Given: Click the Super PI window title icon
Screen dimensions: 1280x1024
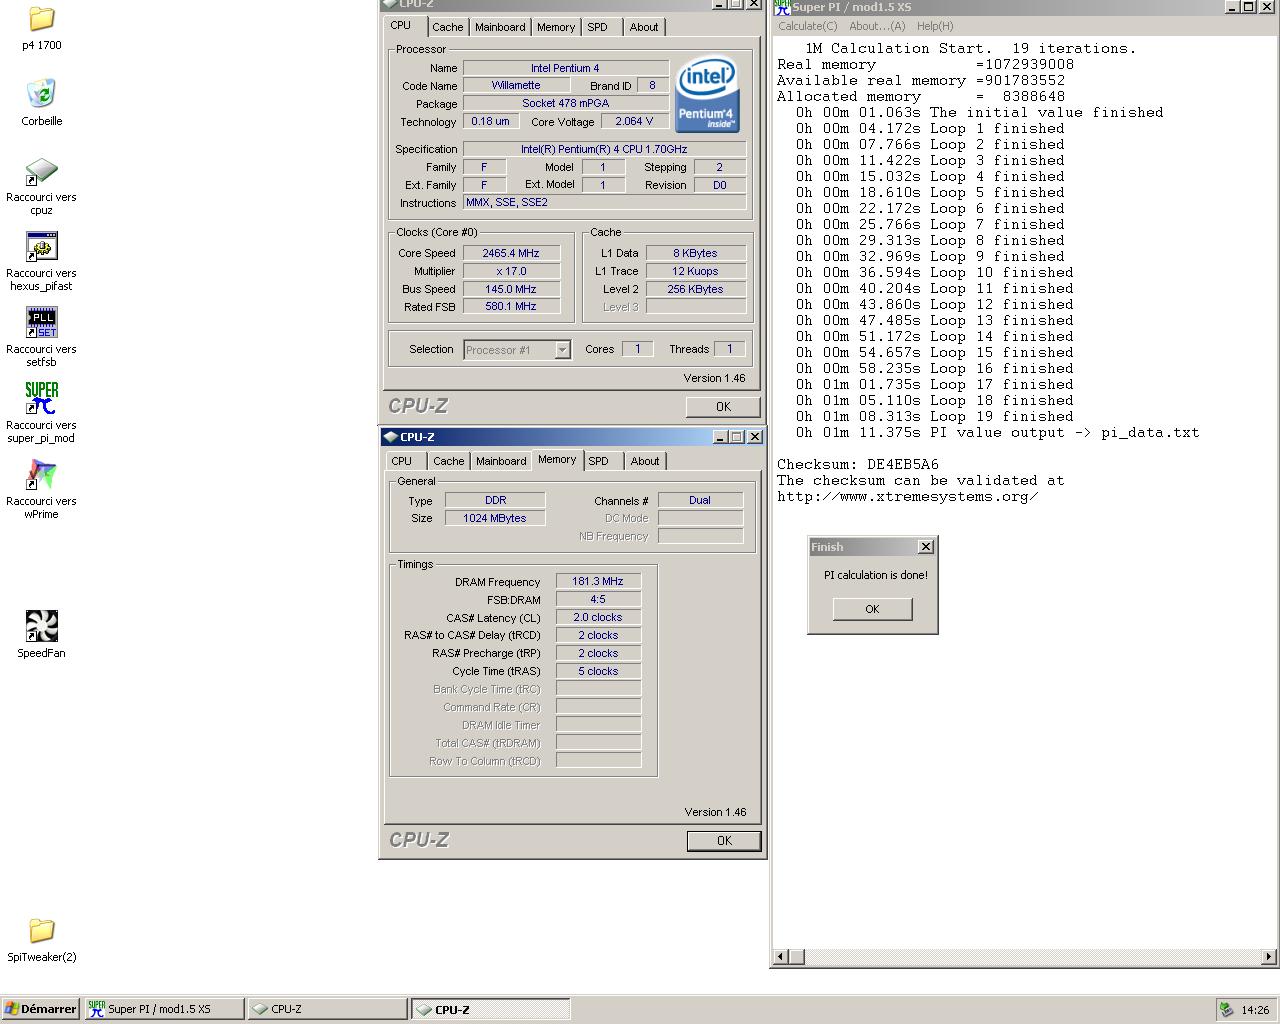Looking at the screenshot, I should 783,7.
